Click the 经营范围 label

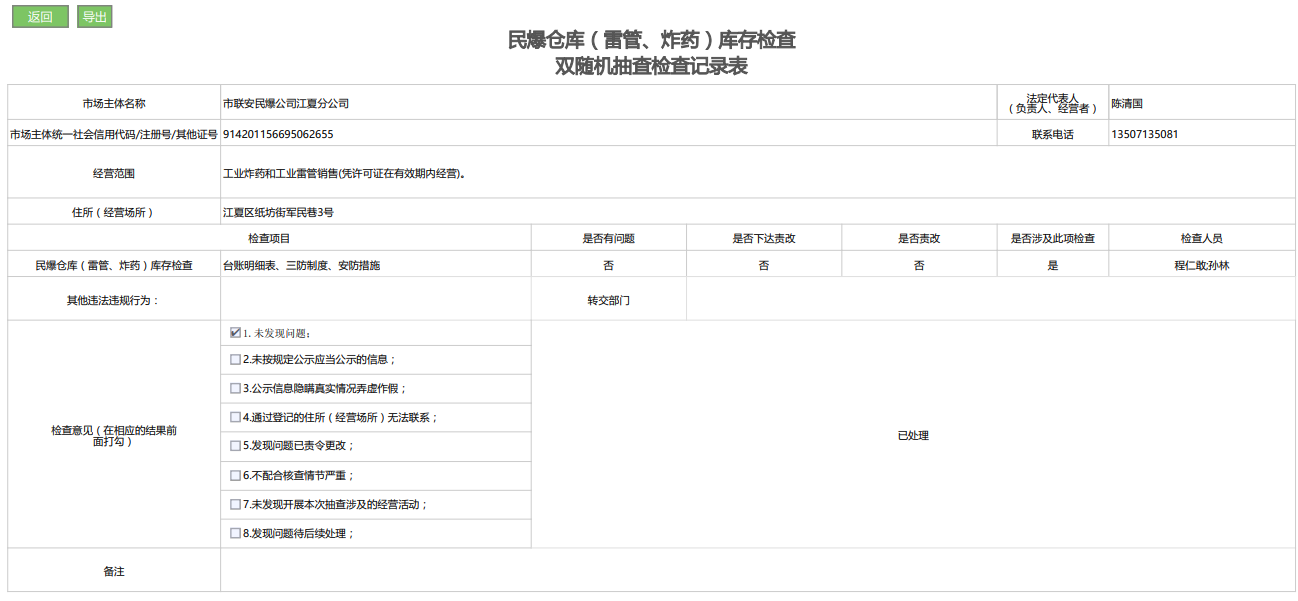(114, 174)
